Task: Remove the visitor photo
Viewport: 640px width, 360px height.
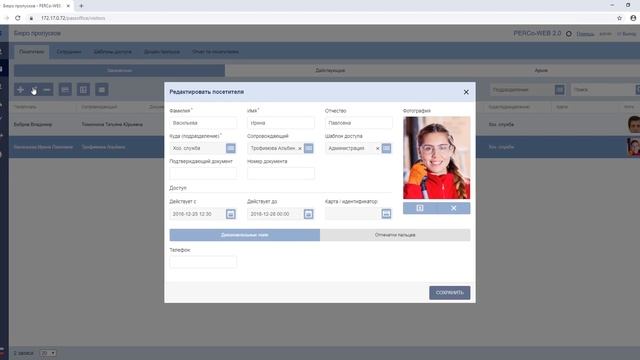Action: pyautogui.click(x=453, y=208)
